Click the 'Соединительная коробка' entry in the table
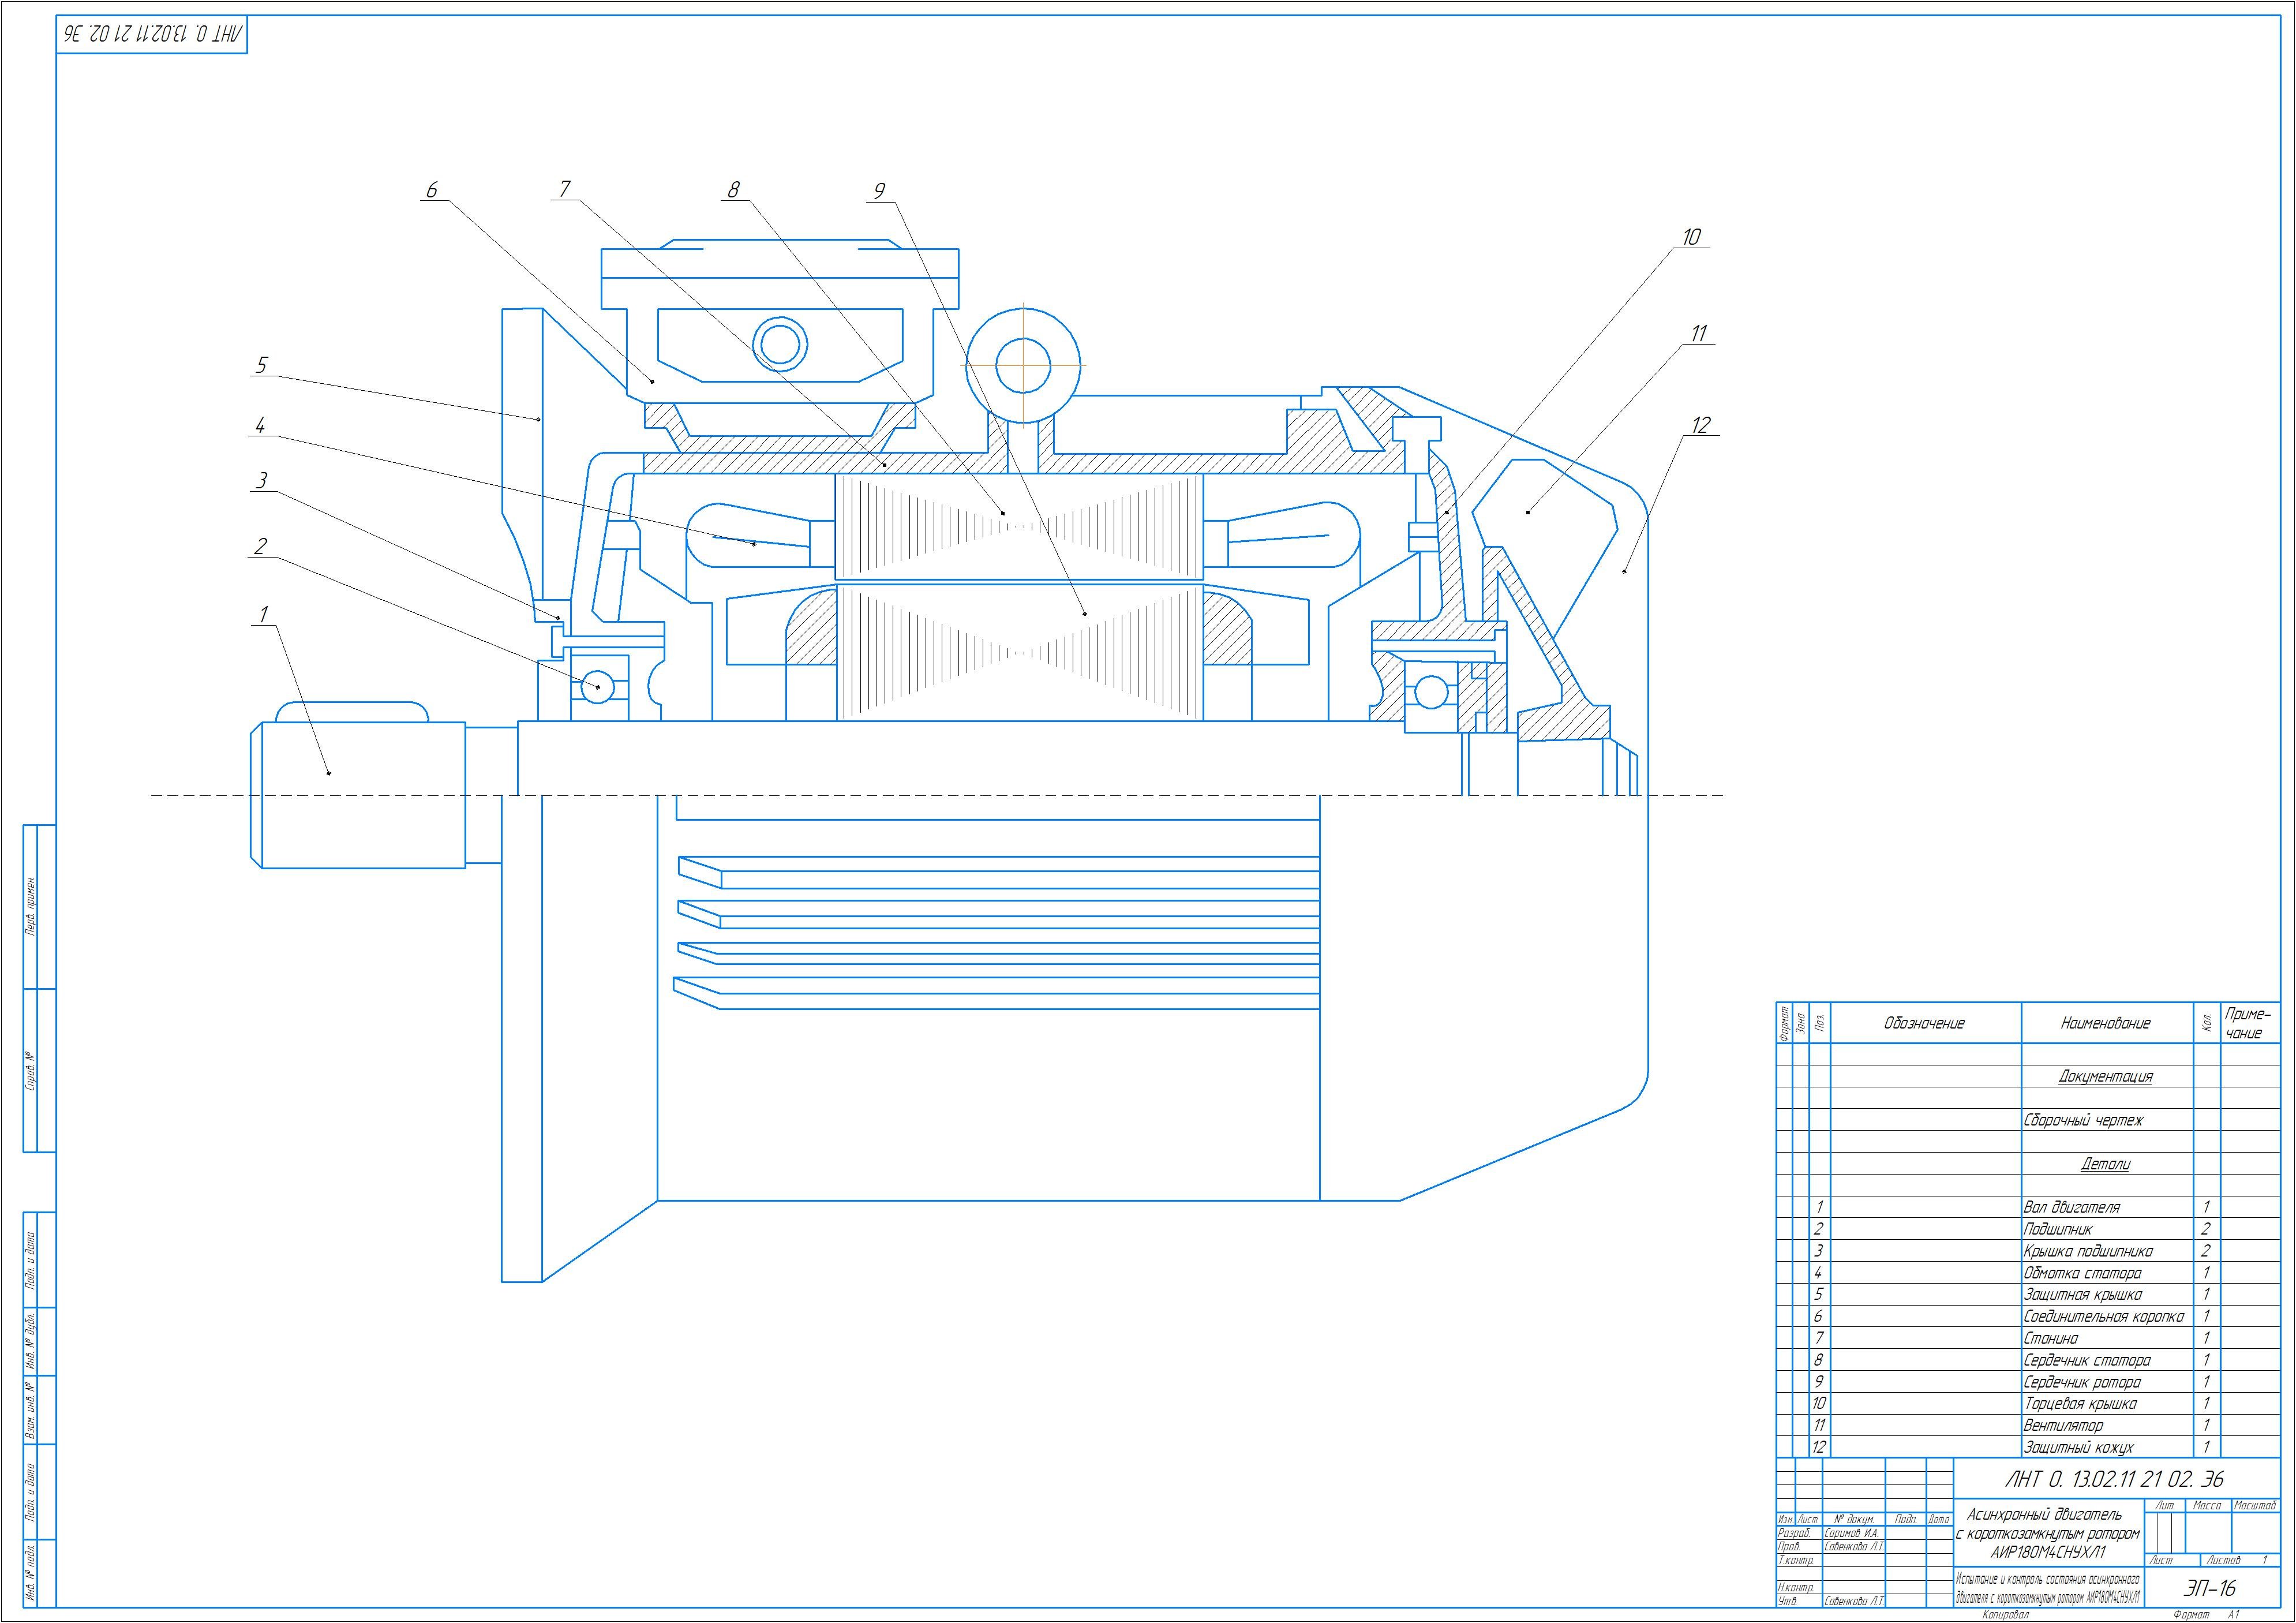The width and height of the screenshot is (2296, 1623). coord(2103,1316)
